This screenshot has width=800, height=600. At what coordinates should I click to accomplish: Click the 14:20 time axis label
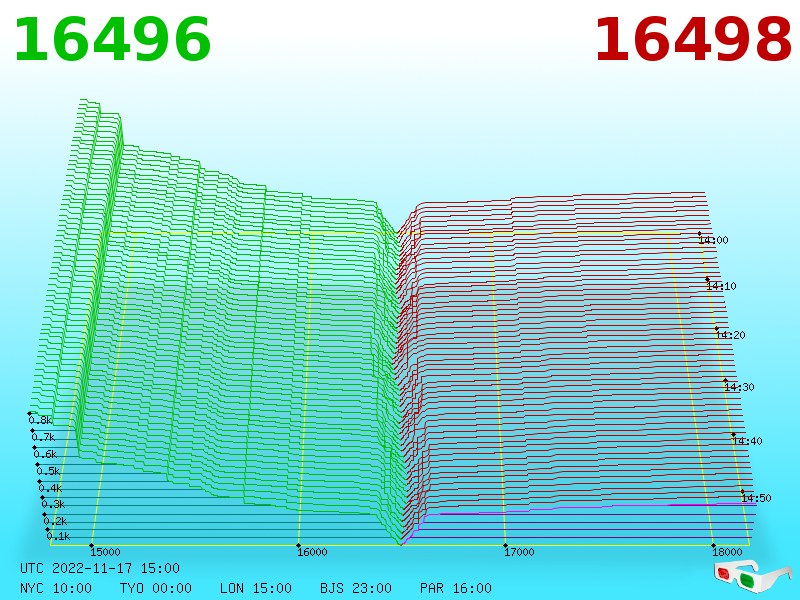tap(730, 335)
